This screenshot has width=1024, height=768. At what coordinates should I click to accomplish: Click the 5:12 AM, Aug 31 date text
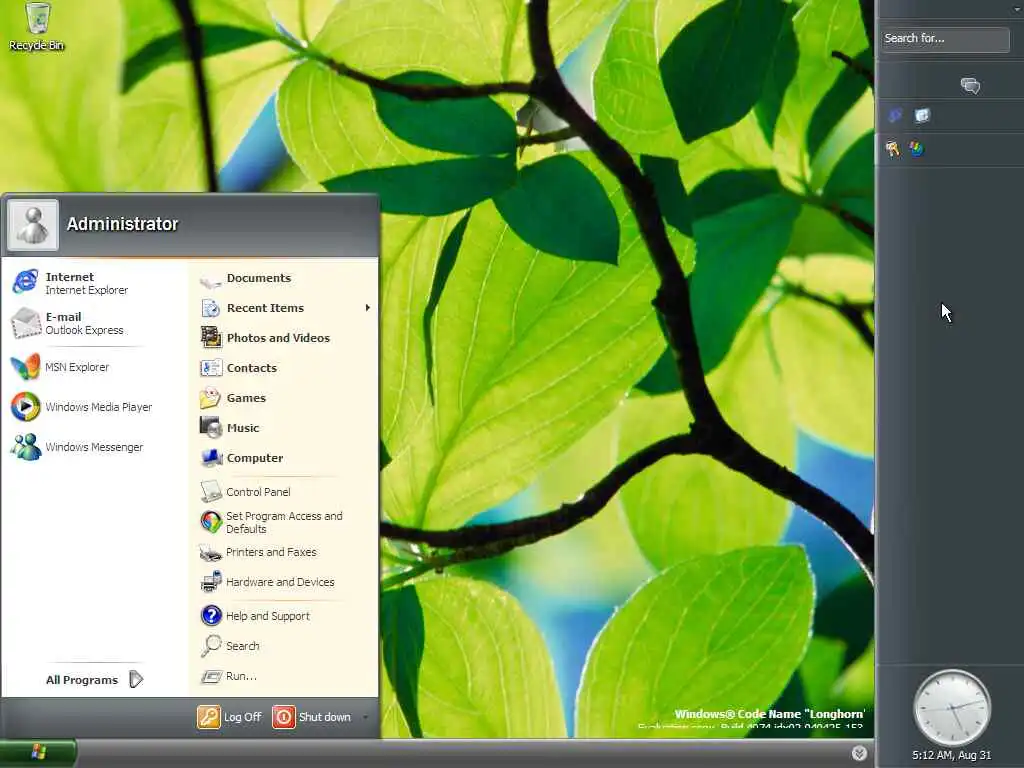[952, 756]
